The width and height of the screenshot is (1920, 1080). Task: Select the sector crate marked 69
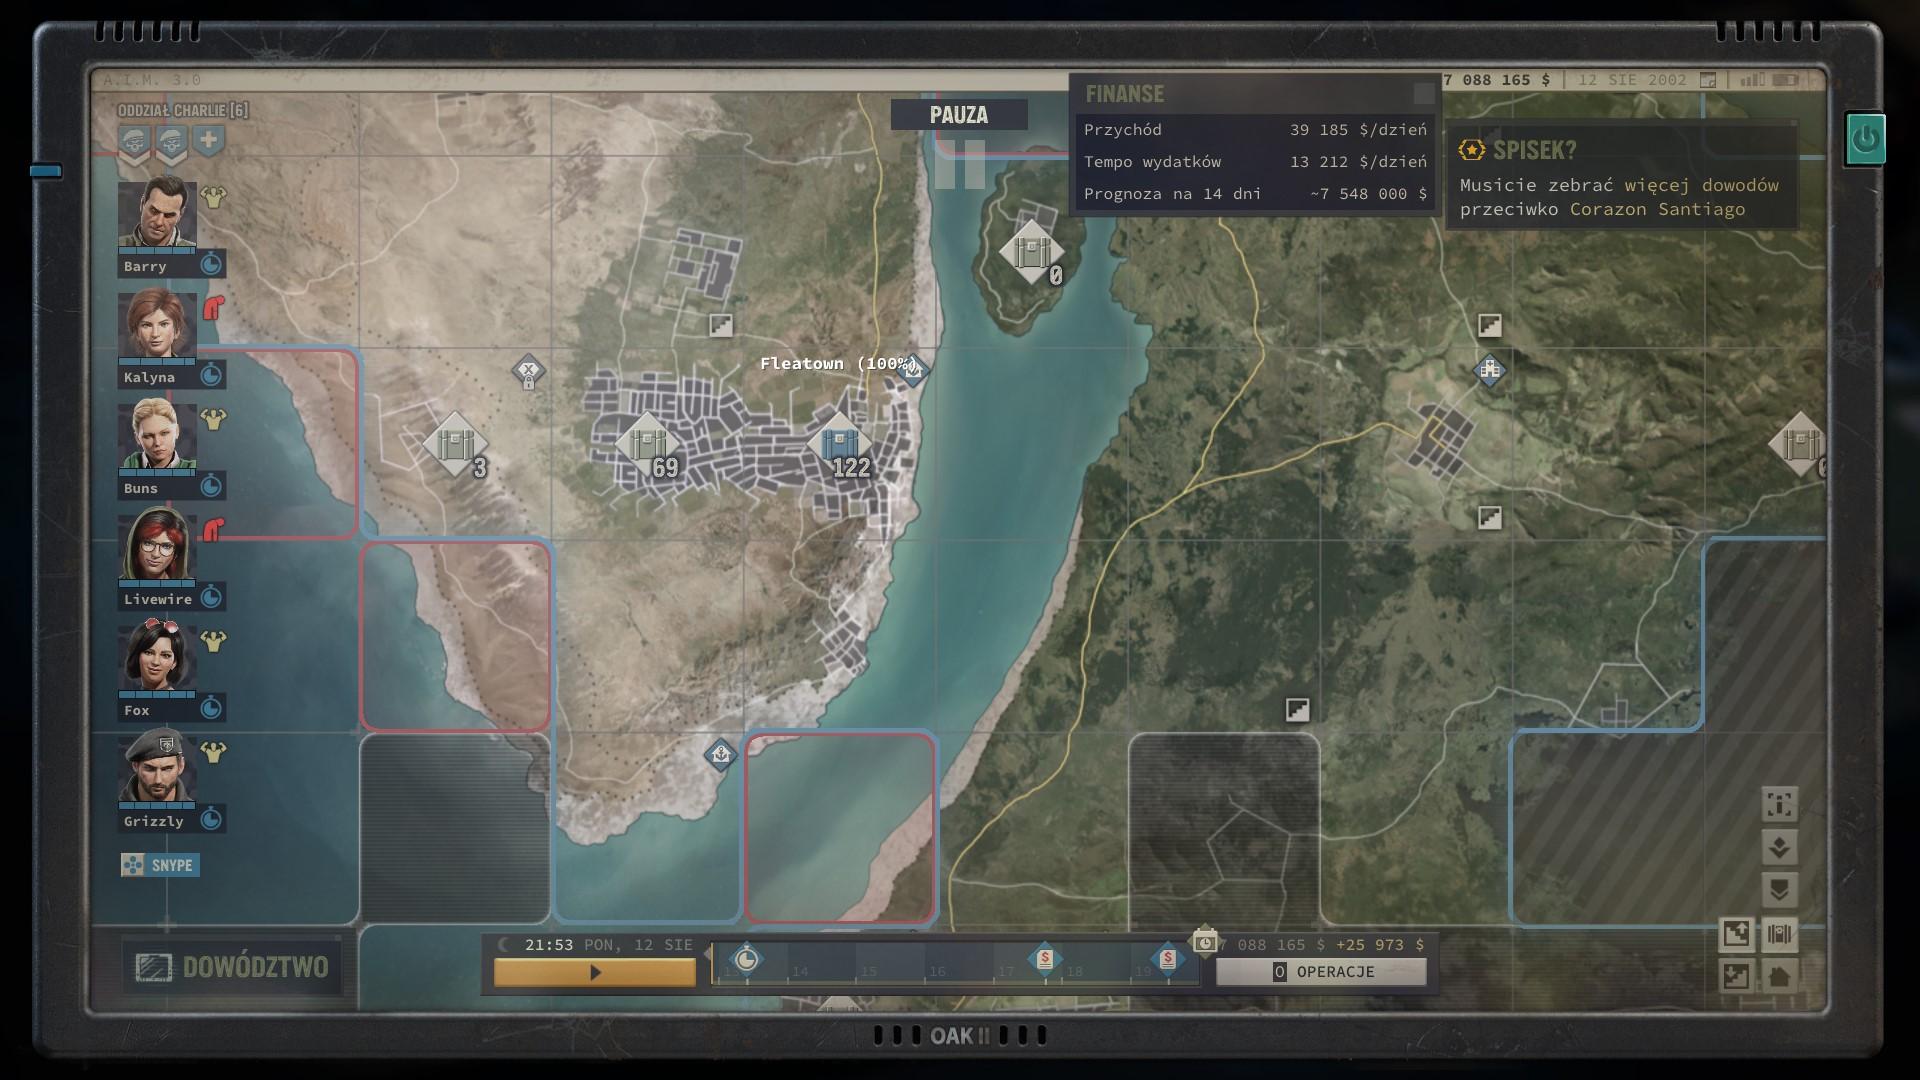point(647,445)
